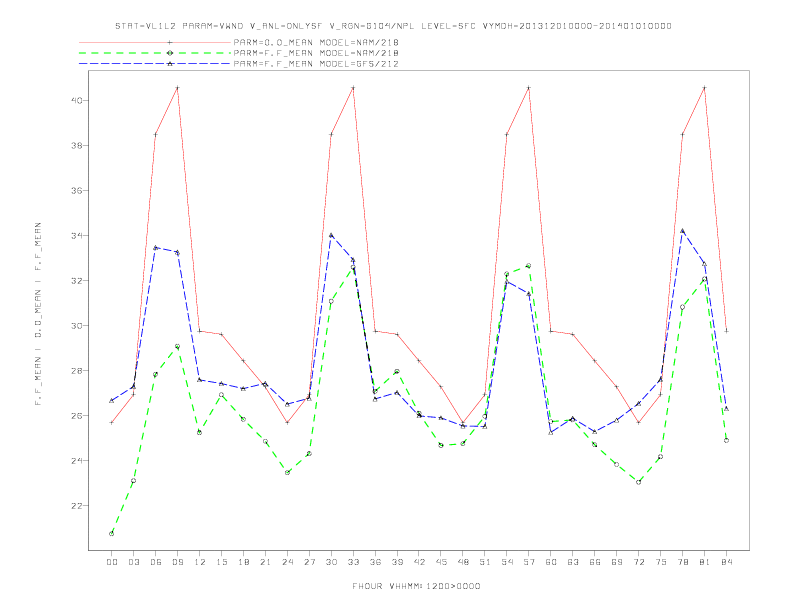Click the forecast hour label 60

click(x=551, y=562)
